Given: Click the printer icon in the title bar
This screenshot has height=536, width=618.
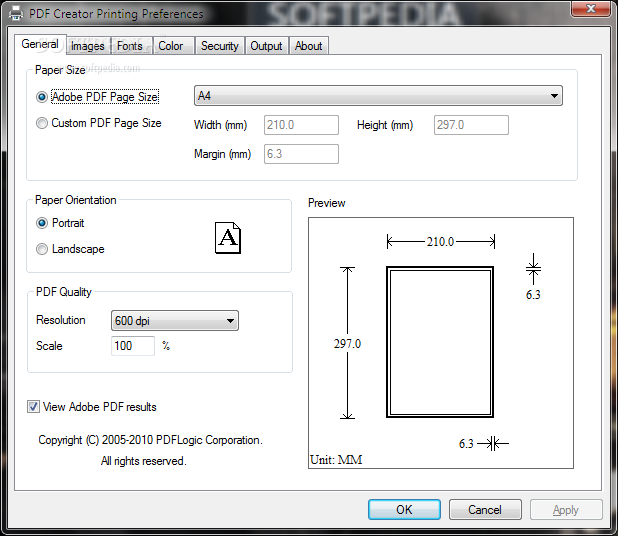Looking at the screenshot, I should click(16, 14).
